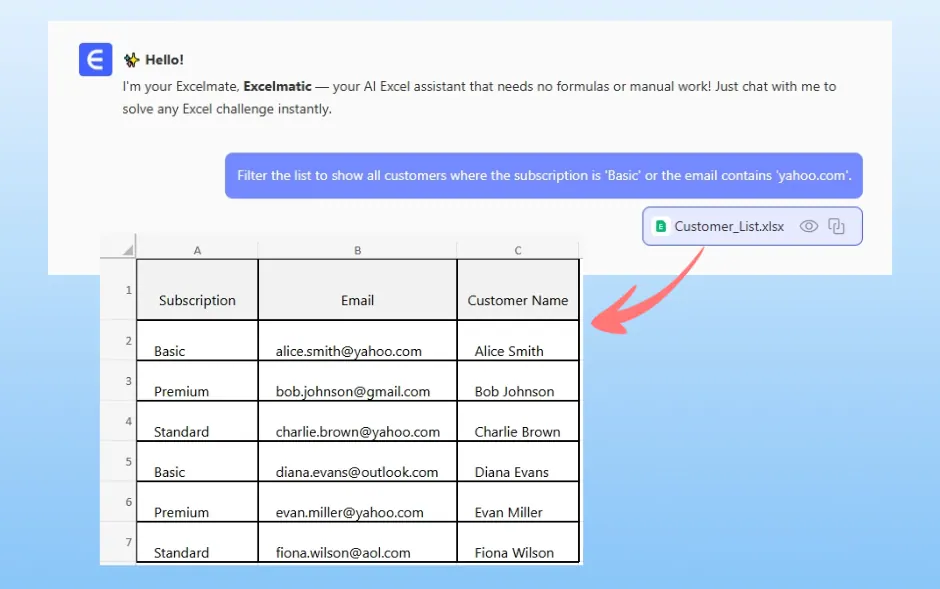Viewport: 940px width, 589px height.
Task: Select column B header
Action: (x=357, y=250)
